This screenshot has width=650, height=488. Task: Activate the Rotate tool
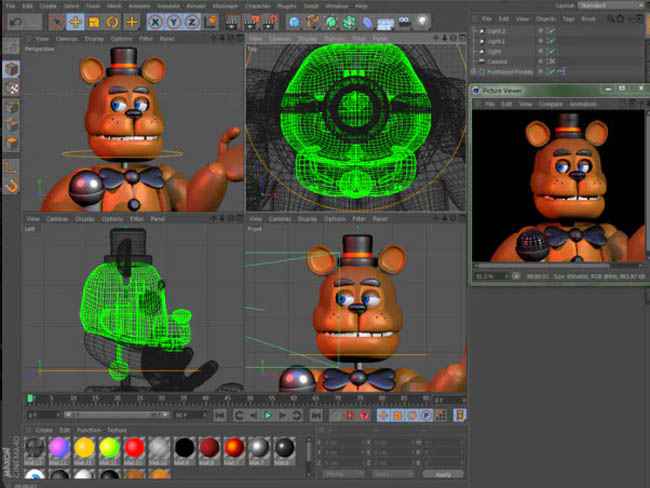point(112,22)
